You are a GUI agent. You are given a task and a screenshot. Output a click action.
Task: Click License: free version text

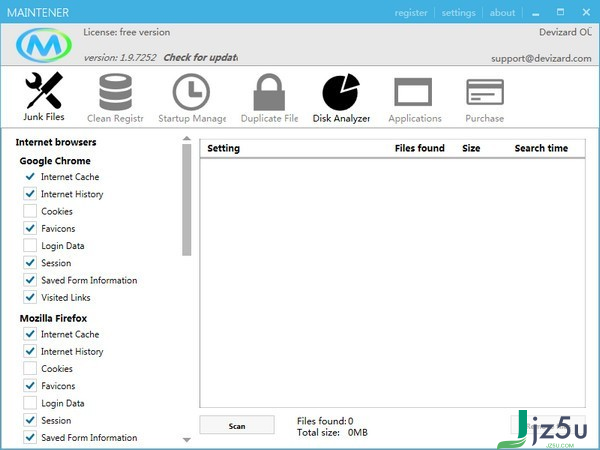point(127,32)
